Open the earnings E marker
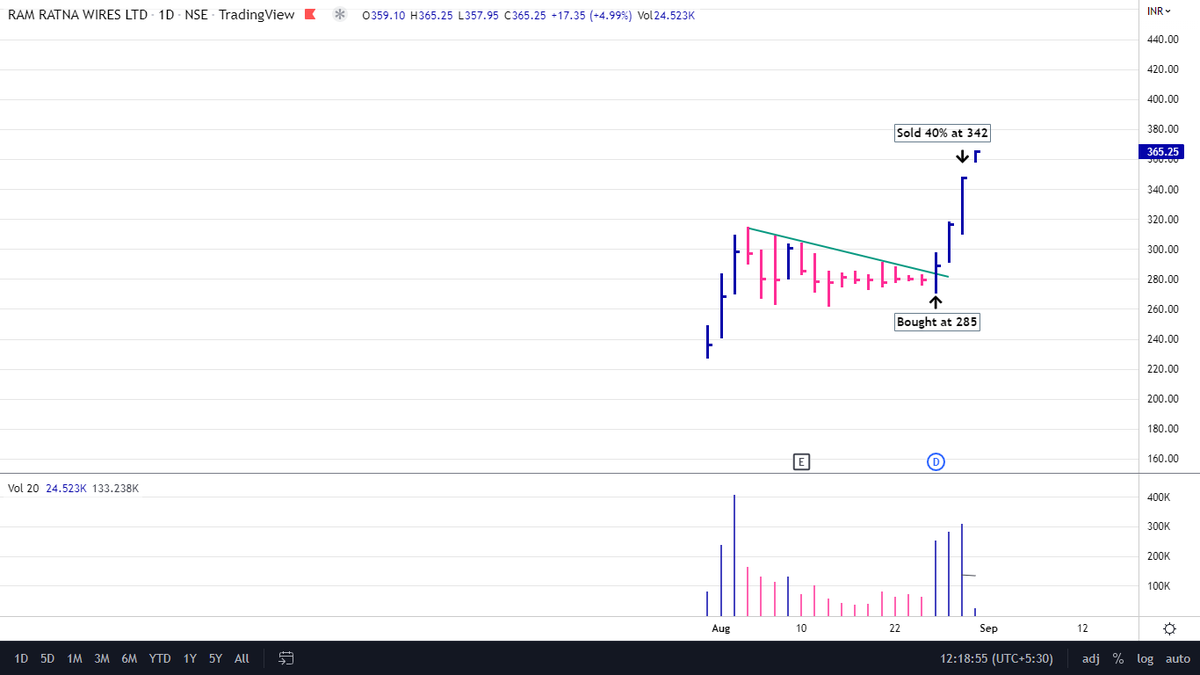Image resolution: width=1200 pixels, height=675 pixels. click(x=800, y=461)
